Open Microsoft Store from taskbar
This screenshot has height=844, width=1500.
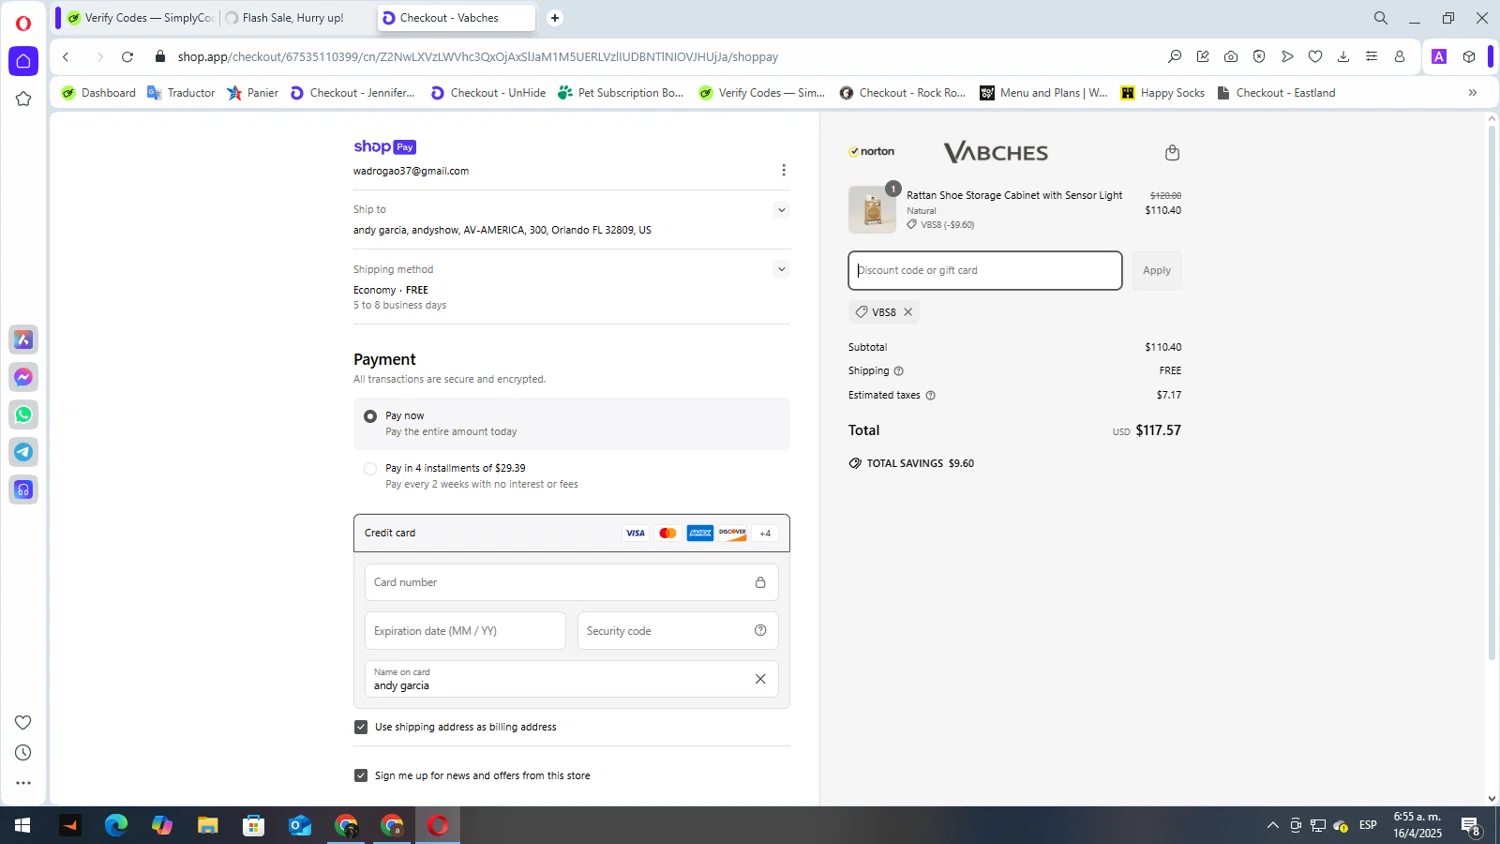point(254,825)
